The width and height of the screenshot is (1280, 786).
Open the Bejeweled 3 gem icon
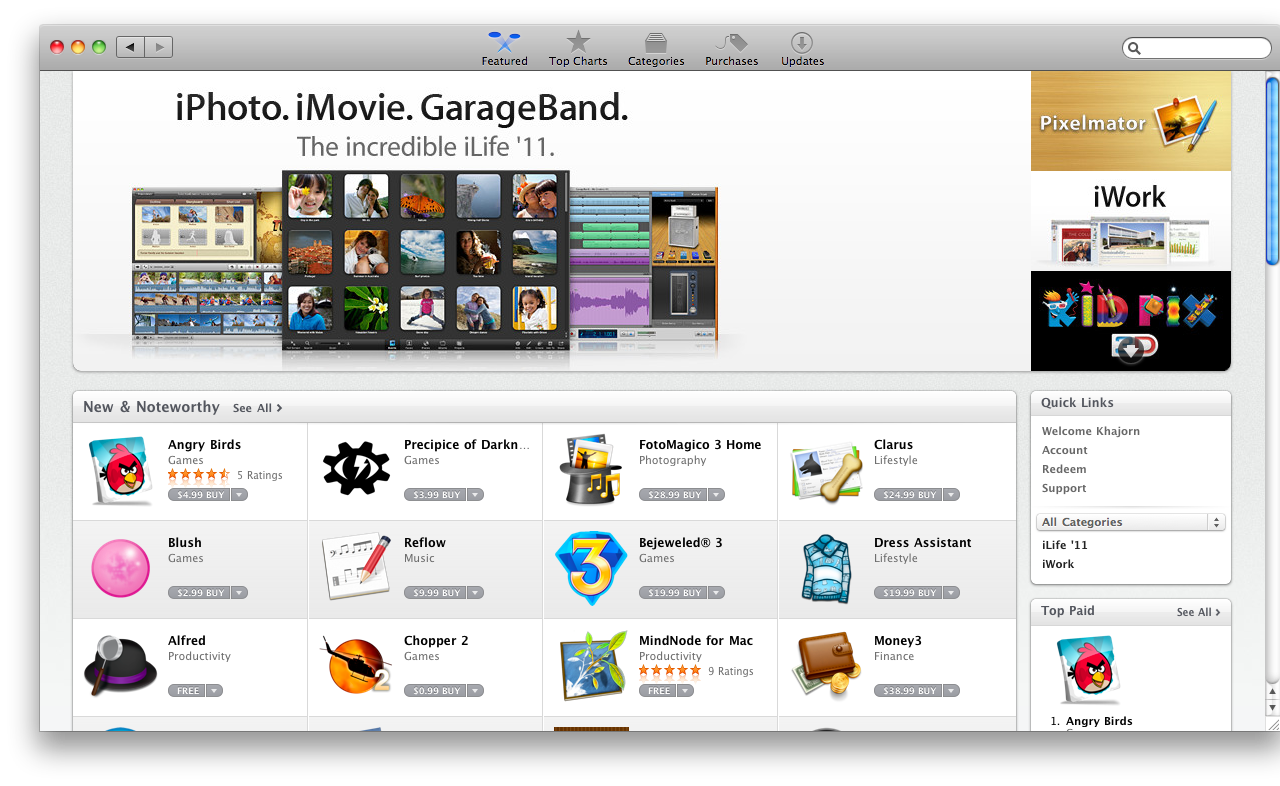592,568
